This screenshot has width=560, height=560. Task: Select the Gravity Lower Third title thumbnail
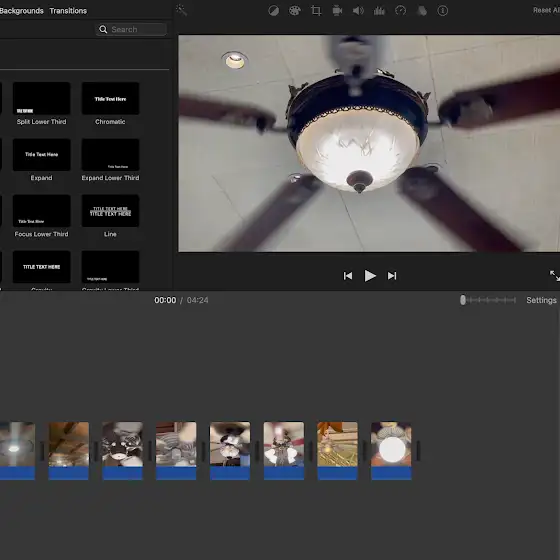[x=110, y=267]
